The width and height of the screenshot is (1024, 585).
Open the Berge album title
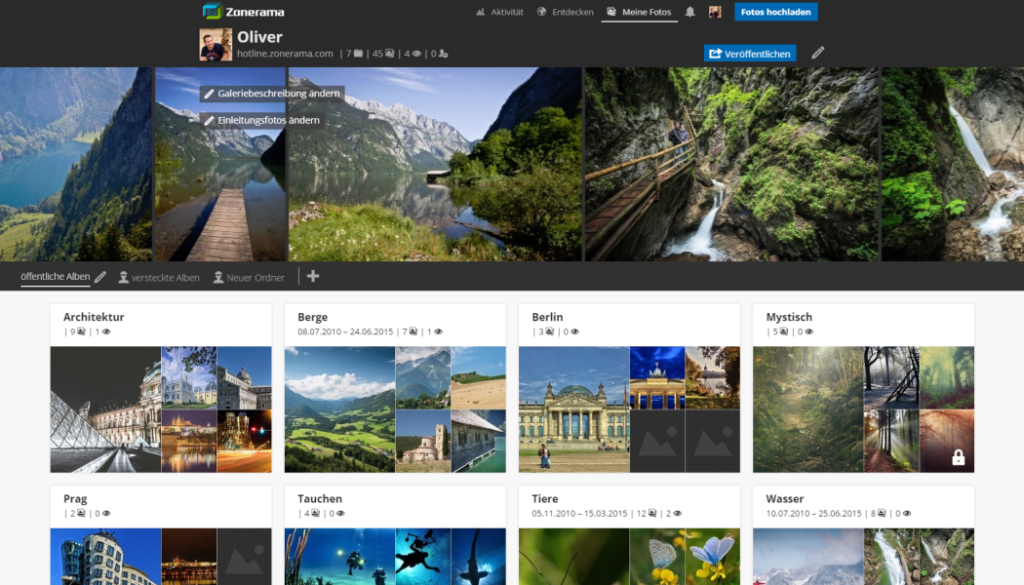(x=312, y=317)
